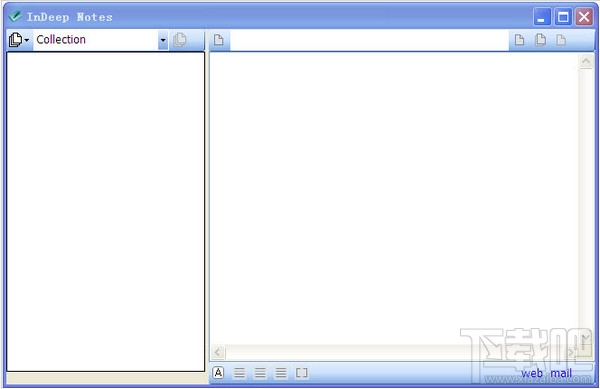Select the Collection name field

coord(96,40)
